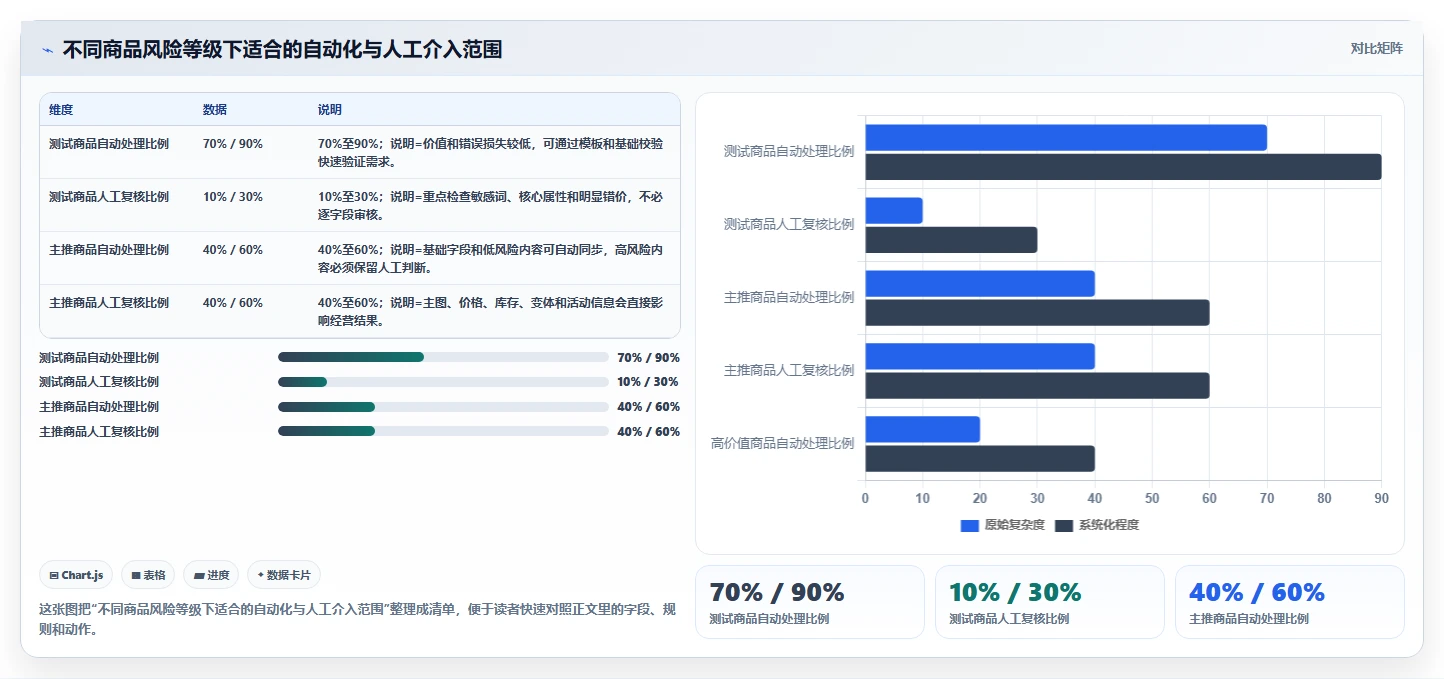Open the 70% / 90% data card
Screen dimensions: 1444x679
(x=810, y=602)
